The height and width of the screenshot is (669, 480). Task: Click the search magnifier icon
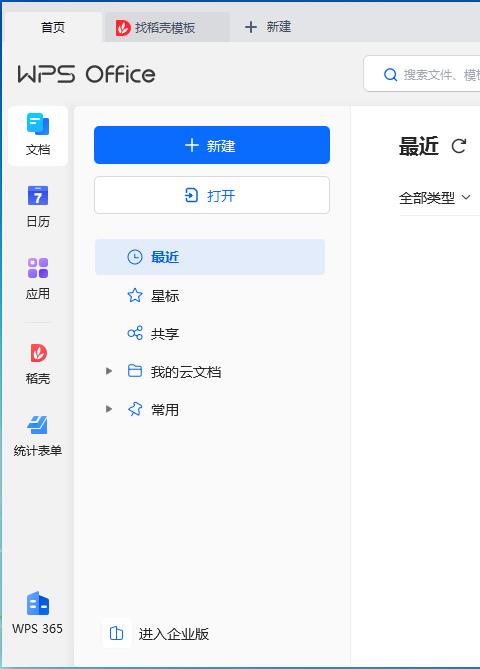(390, 75)
